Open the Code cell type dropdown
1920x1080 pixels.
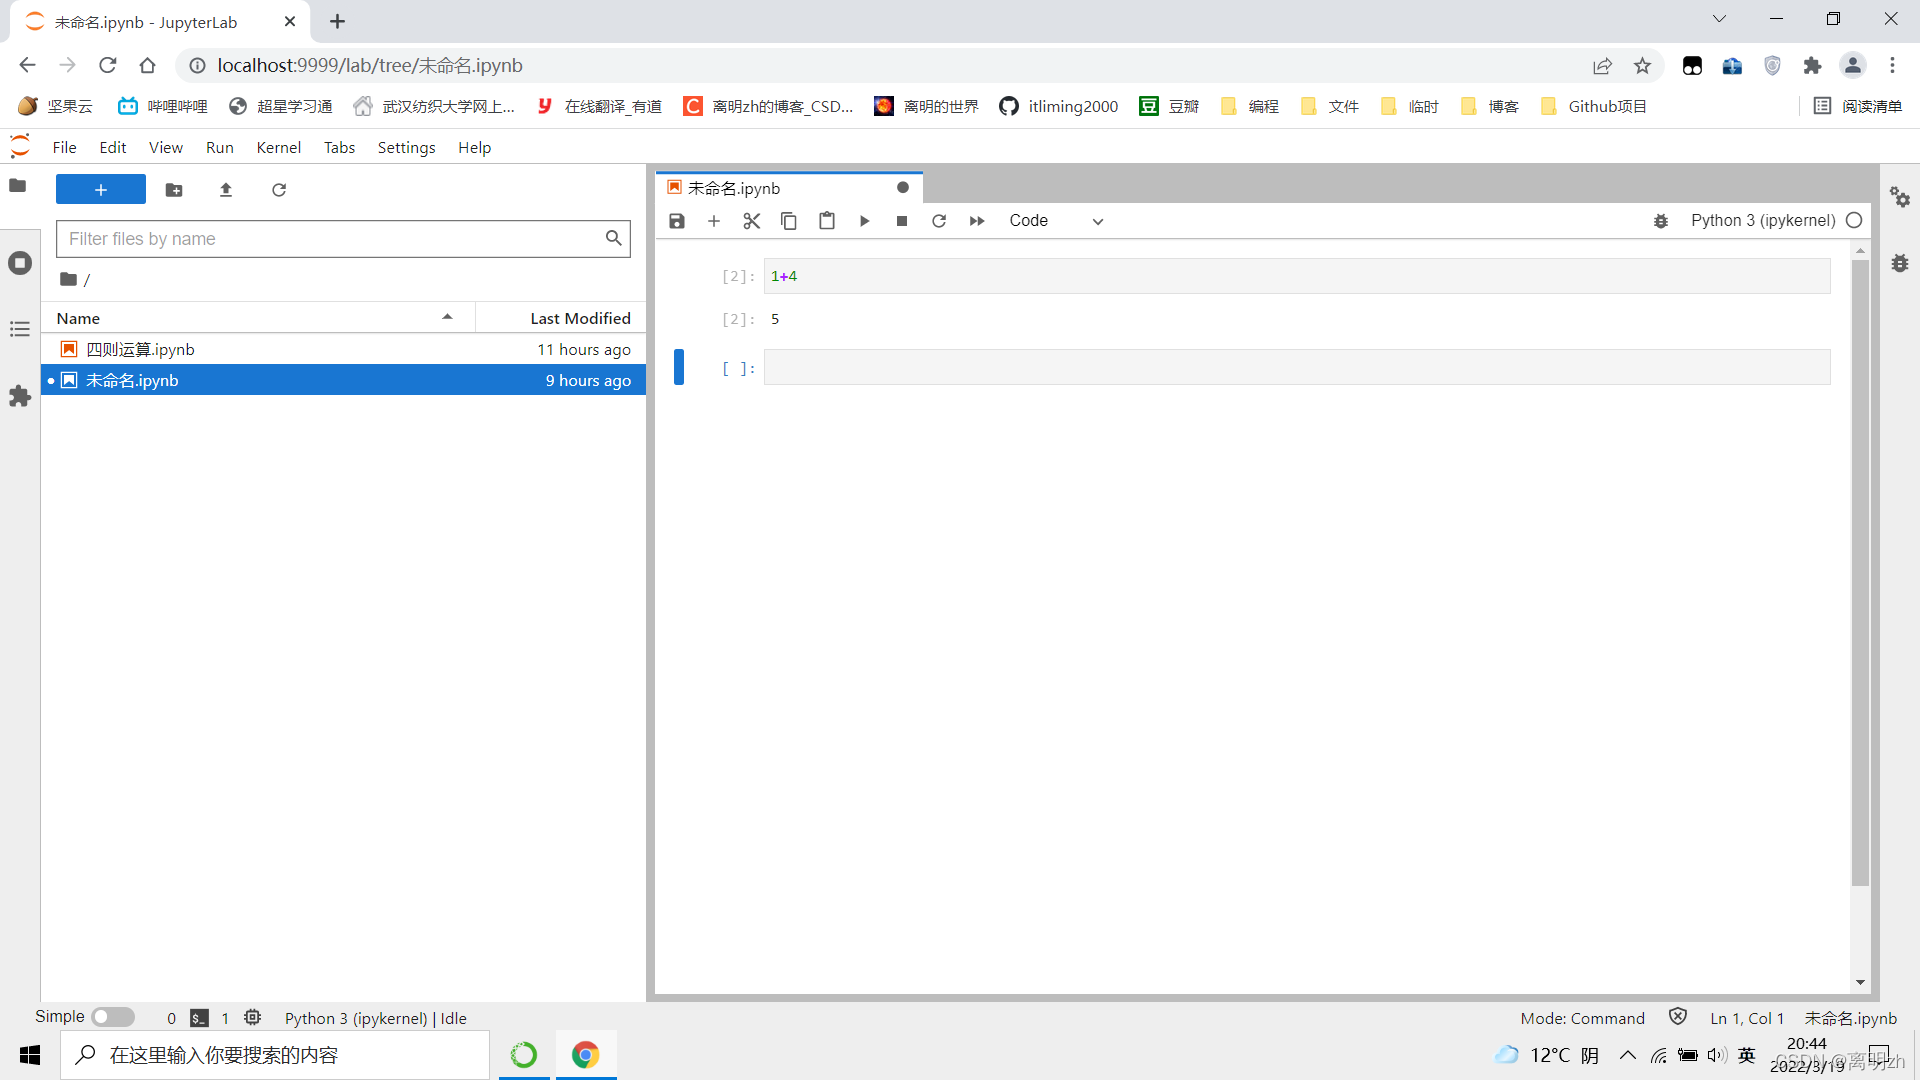tap(1056, 221)
